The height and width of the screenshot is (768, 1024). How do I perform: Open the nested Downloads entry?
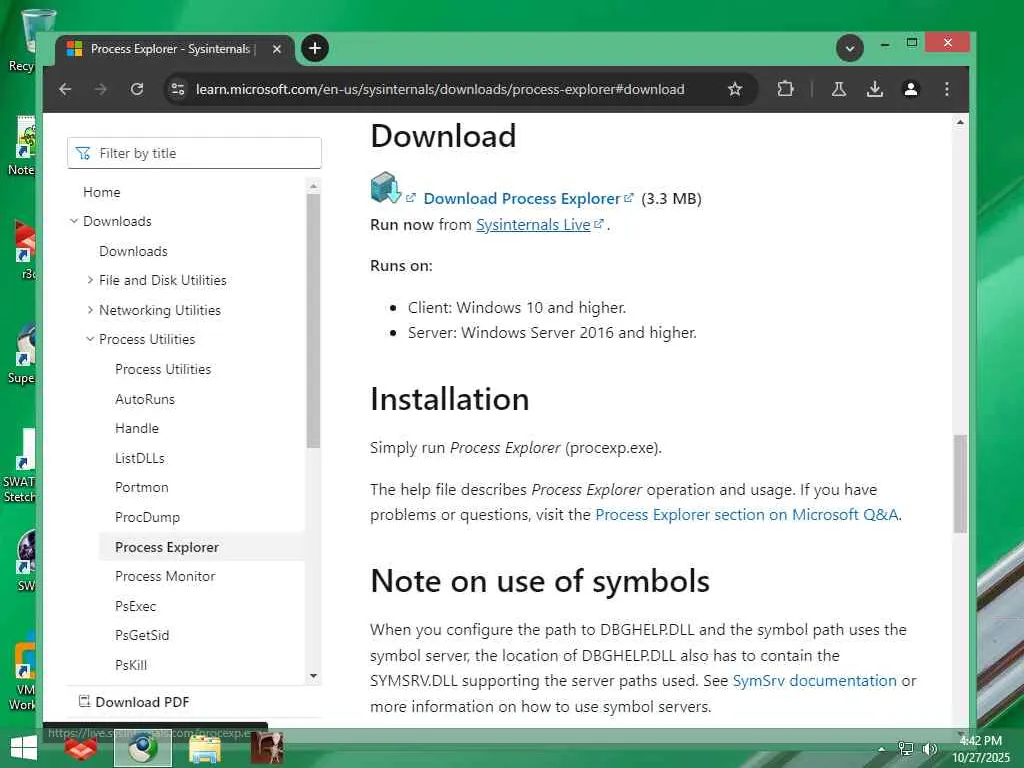[x=133, y=251]
